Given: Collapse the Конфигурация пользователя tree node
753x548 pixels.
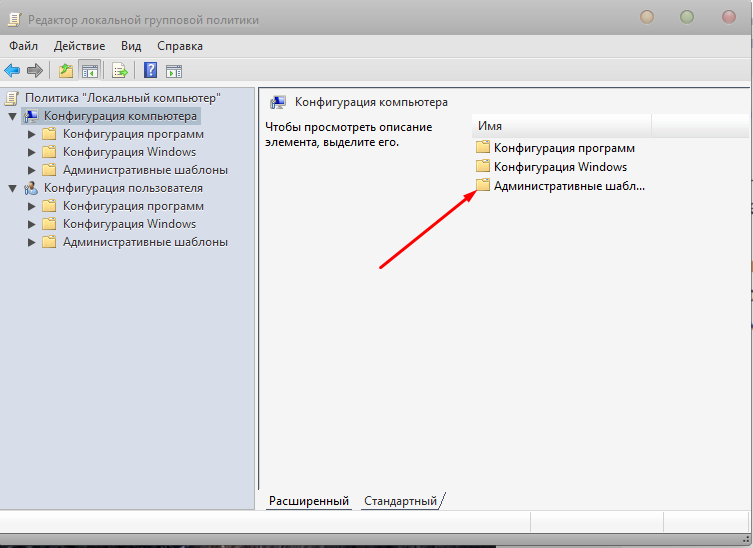Looking at the screenshot, I should coord(13,188).
